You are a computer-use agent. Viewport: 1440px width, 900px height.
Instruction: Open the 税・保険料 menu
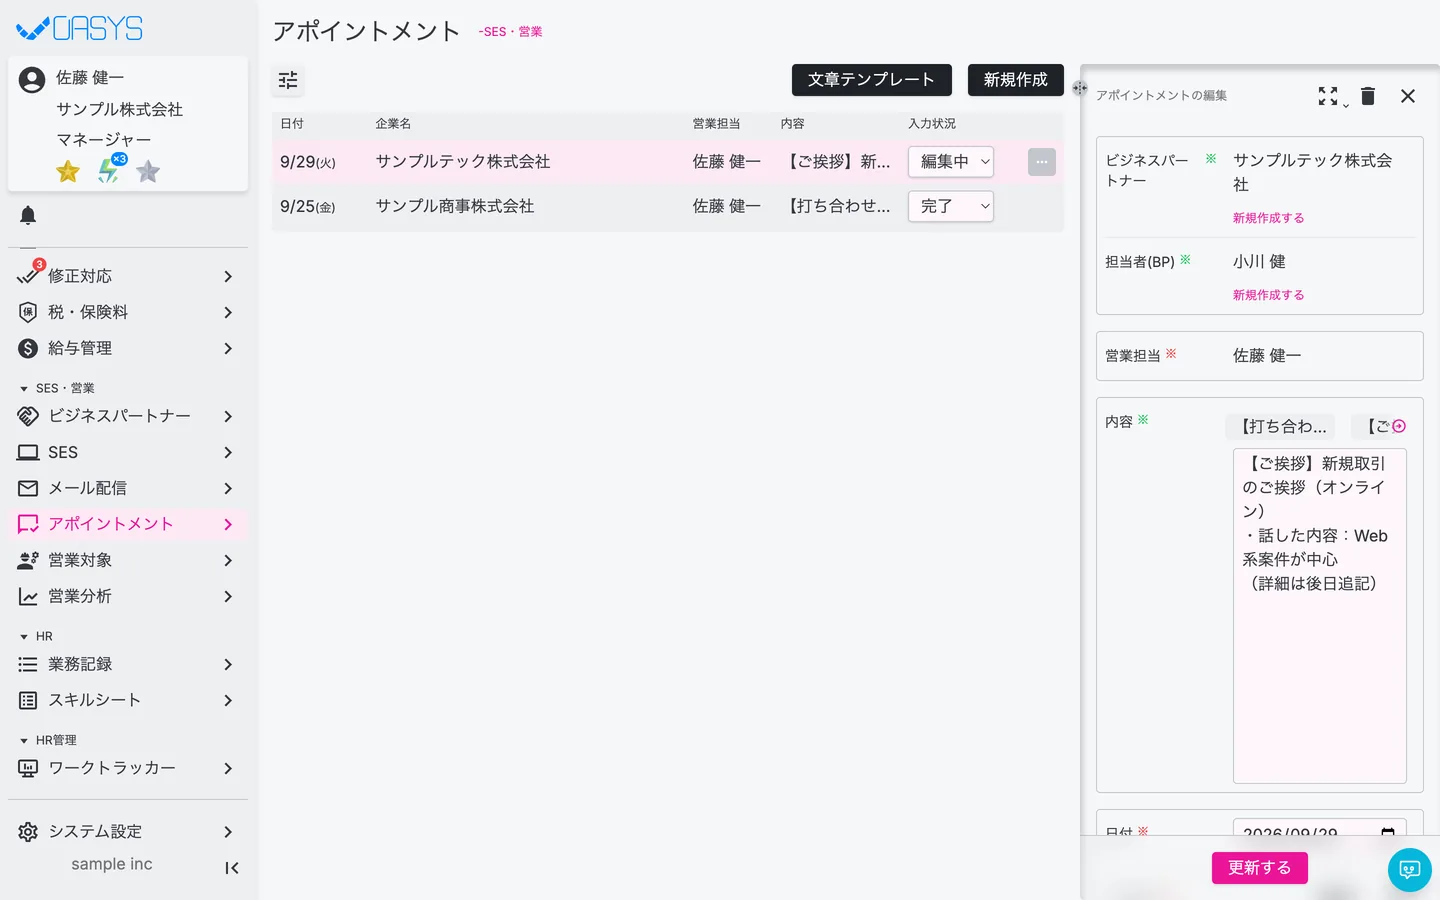[x=128, y=312]
